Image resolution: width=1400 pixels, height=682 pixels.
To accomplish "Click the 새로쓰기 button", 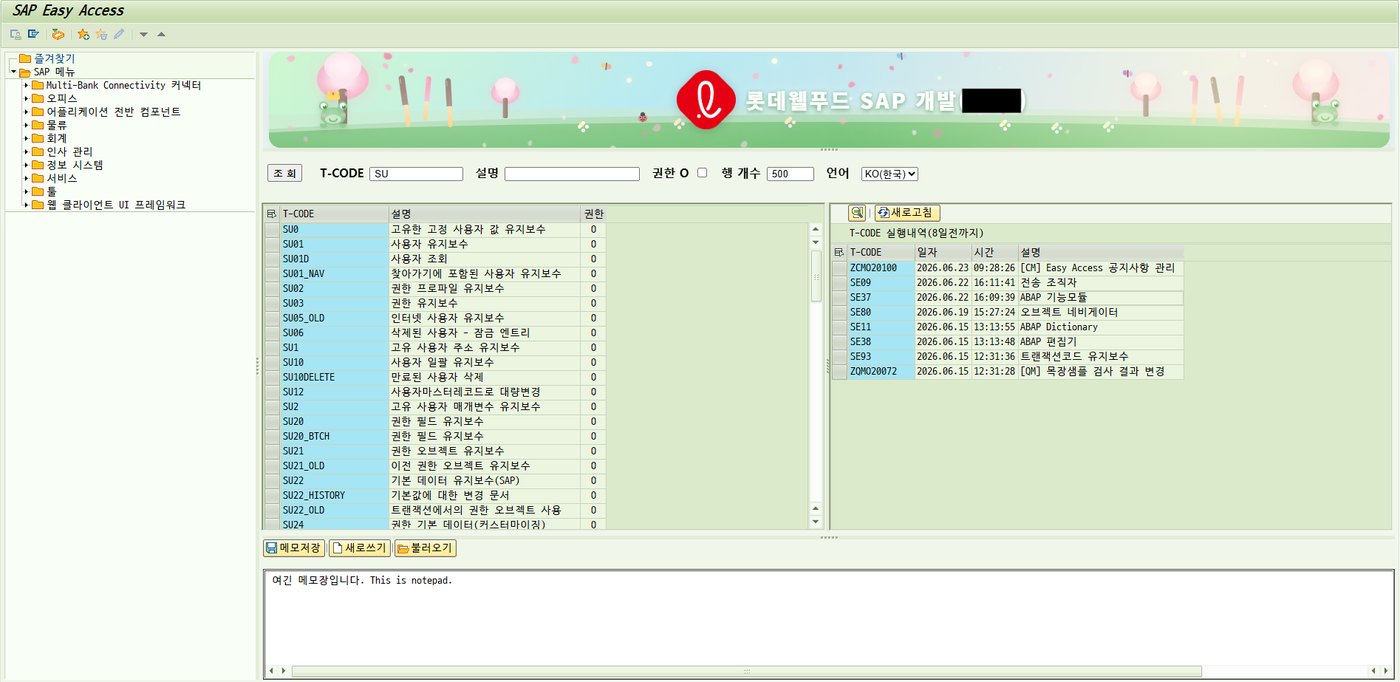I will [359, 548].
